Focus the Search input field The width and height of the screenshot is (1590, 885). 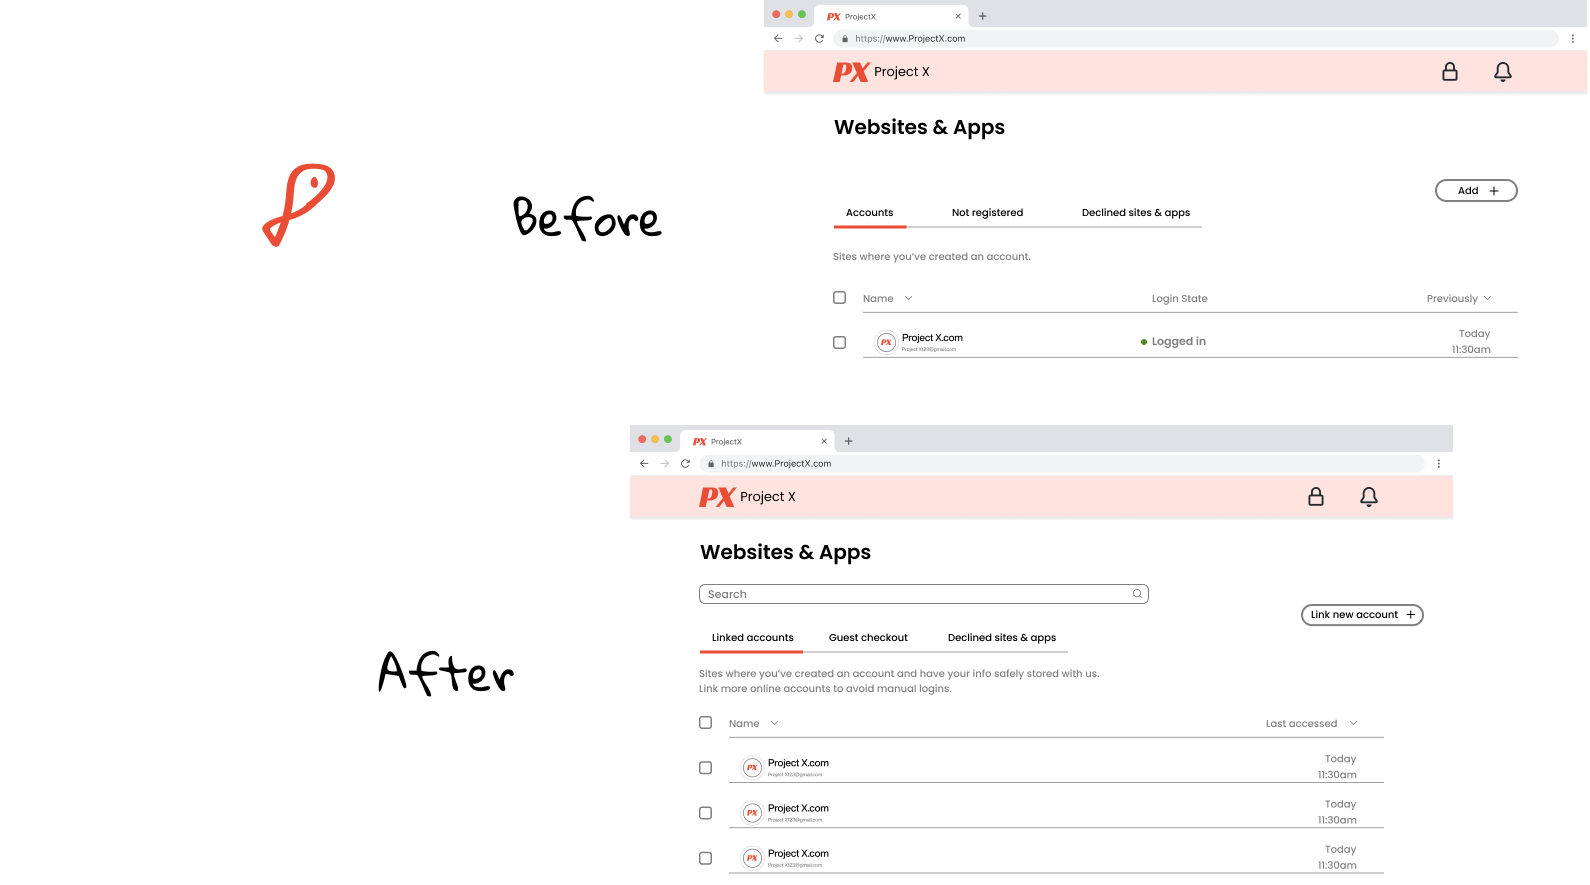915,594
